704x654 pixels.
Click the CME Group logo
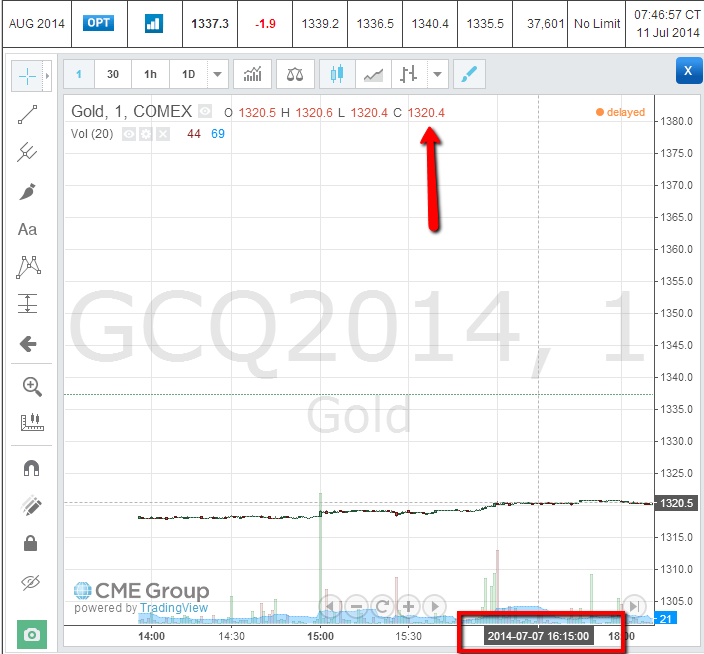pyautogui.click(x=141, y=590)
